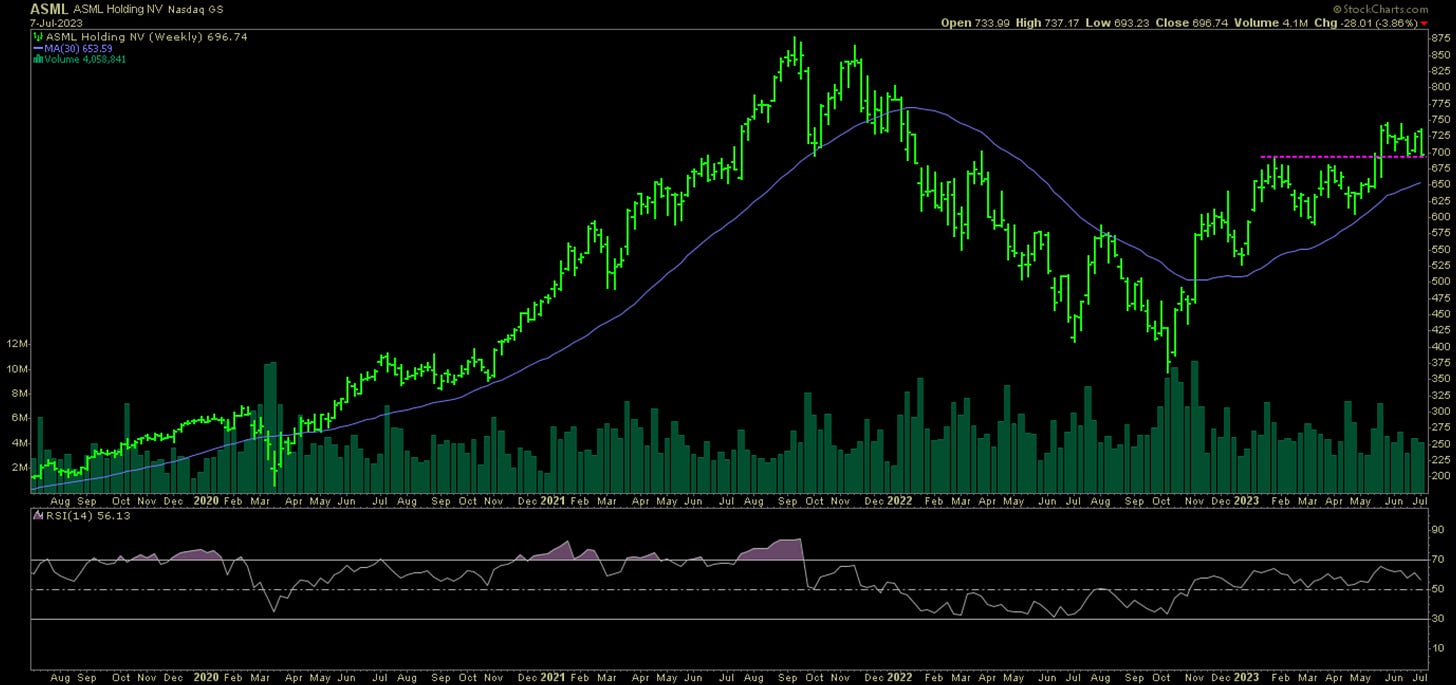1456x685 pixels.
Task: Click the 500 price axis label
Action: point(1441,281)
